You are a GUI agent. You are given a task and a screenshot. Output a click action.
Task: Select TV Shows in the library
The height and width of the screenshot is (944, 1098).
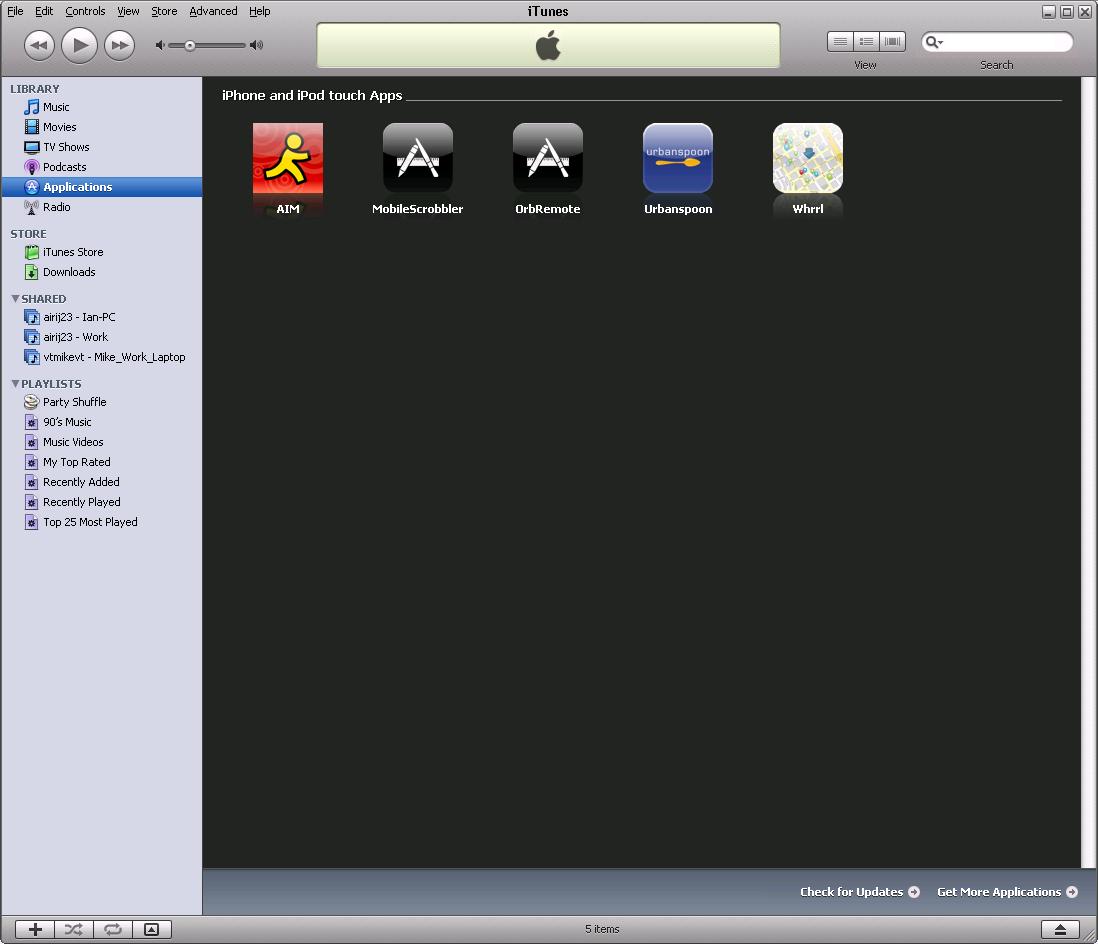tap(102, 147)
